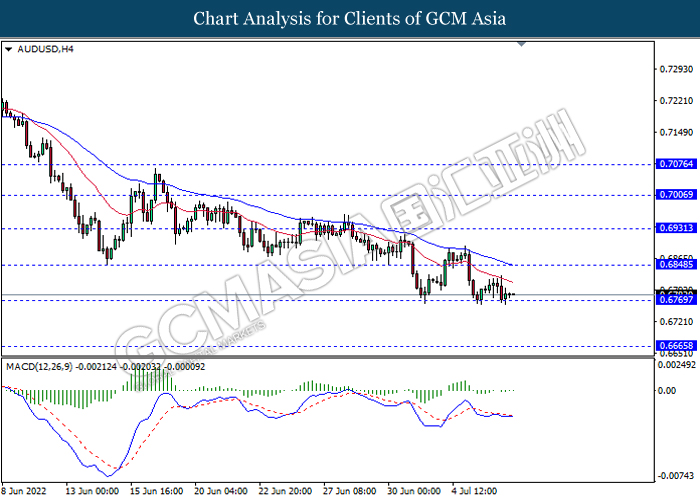Click the chart shift triangle marker at top
Image resolution: width=700 pixels, height=500 pixels.
tap(521, 44)
